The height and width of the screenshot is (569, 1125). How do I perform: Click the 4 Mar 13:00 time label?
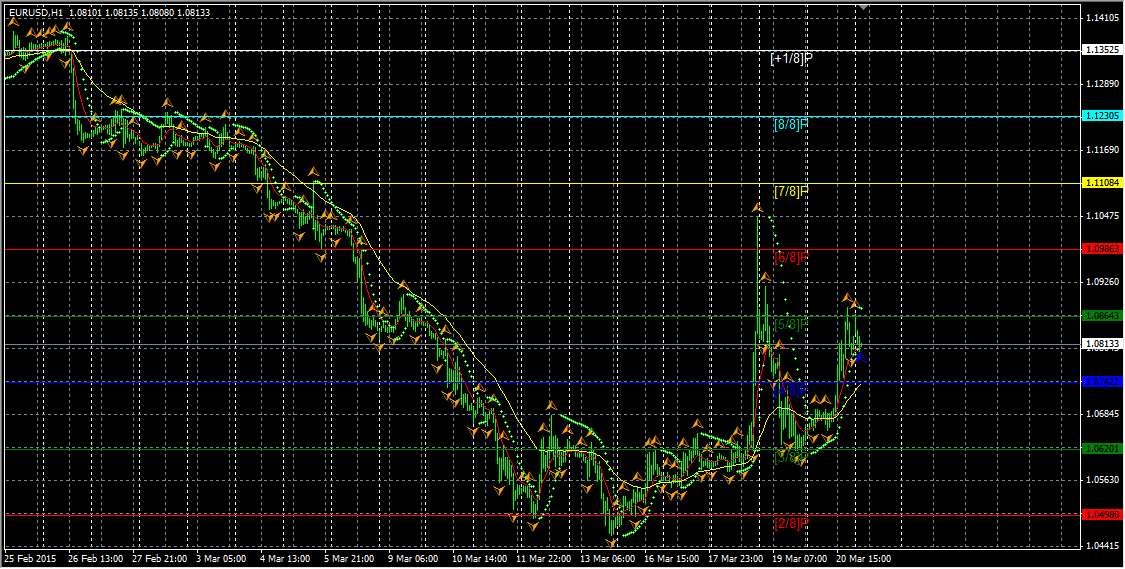pyautogui.click(x=283, y=558)
